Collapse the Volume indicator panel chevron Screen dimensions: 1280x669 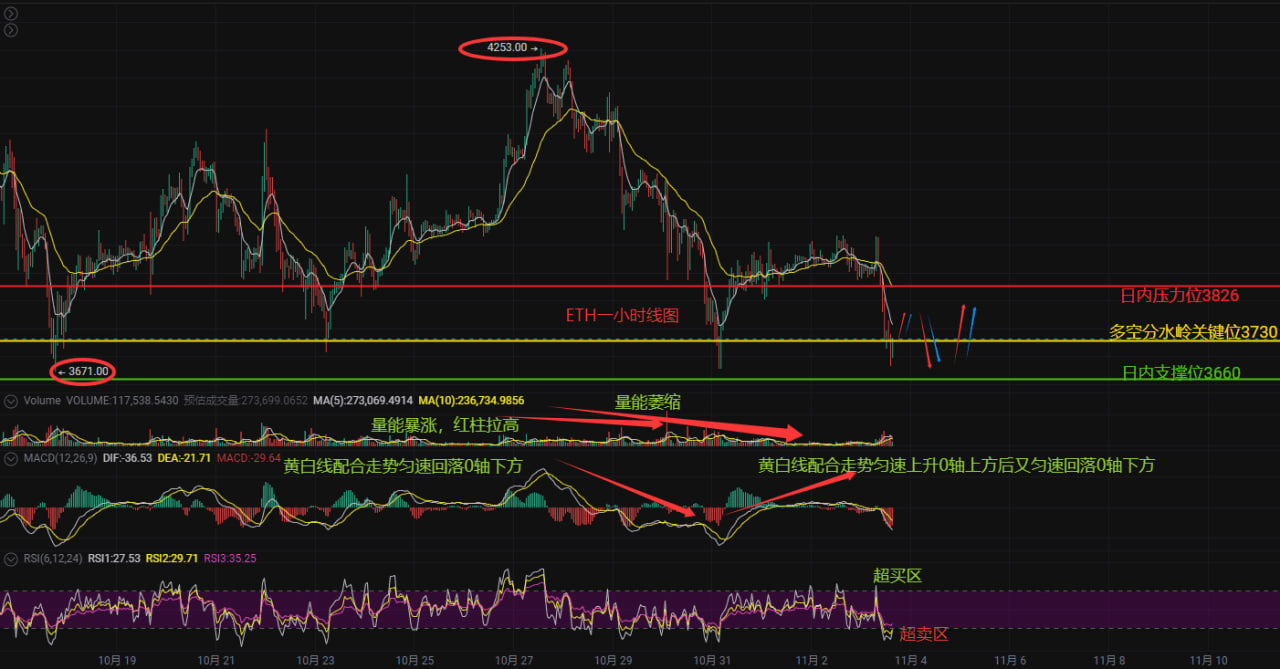point(11,400)
